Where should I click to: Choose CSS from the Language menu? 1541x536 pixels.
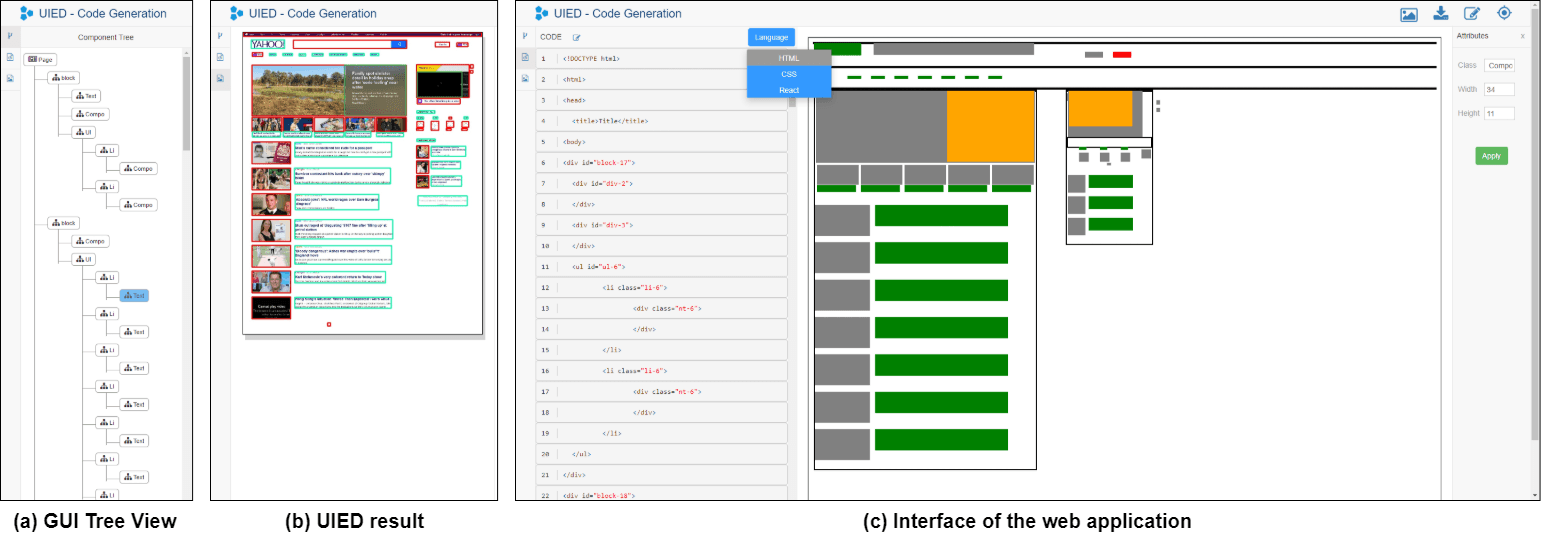789,74
